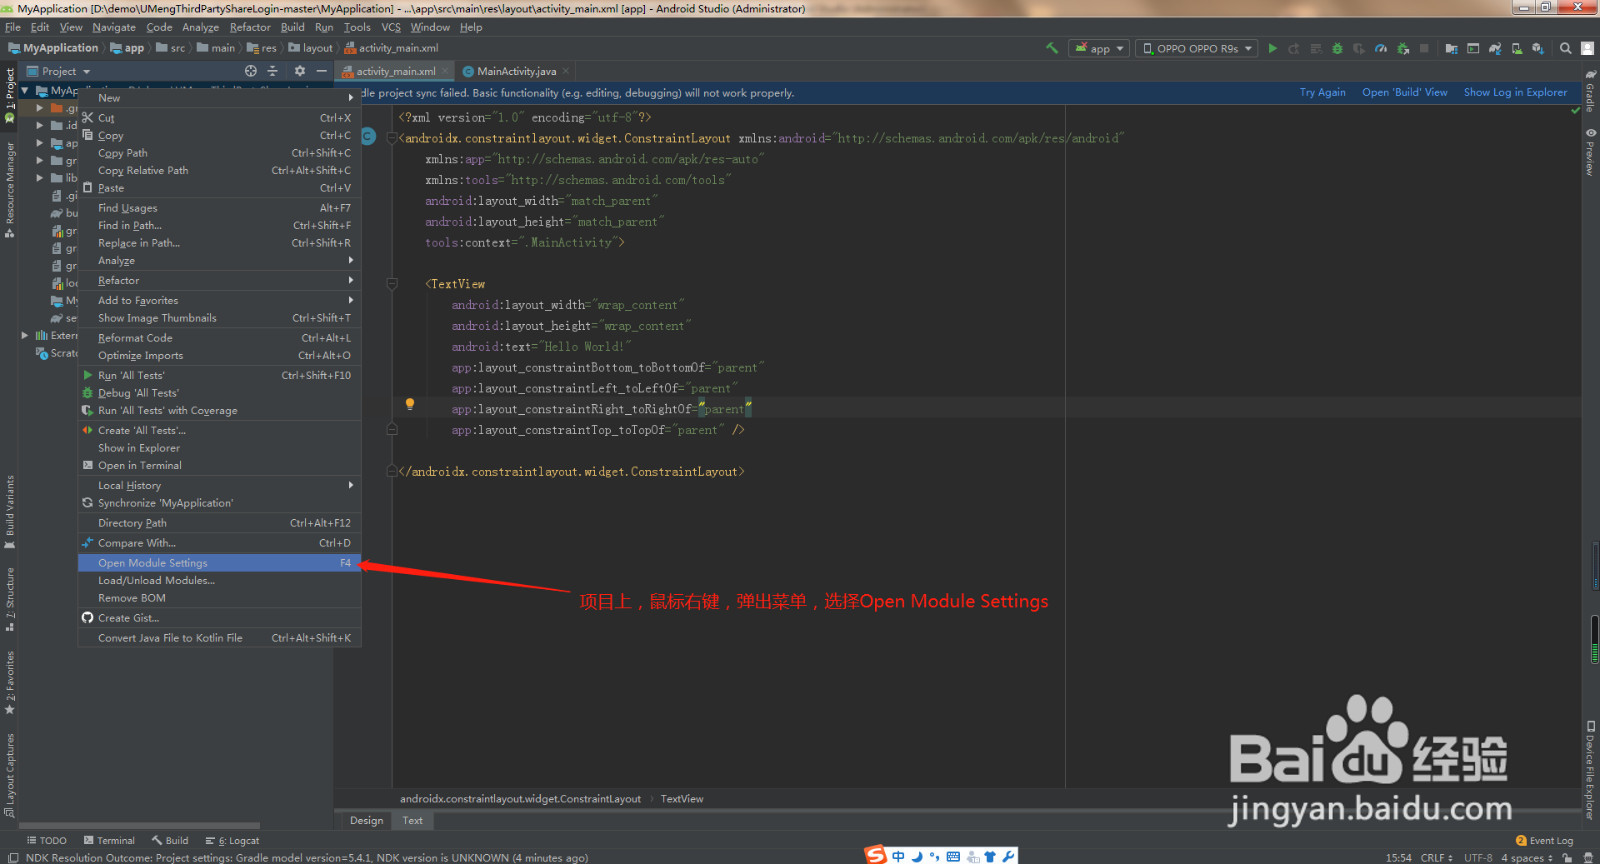Toggle the Terminal tool window button

[x=109, y=840]
